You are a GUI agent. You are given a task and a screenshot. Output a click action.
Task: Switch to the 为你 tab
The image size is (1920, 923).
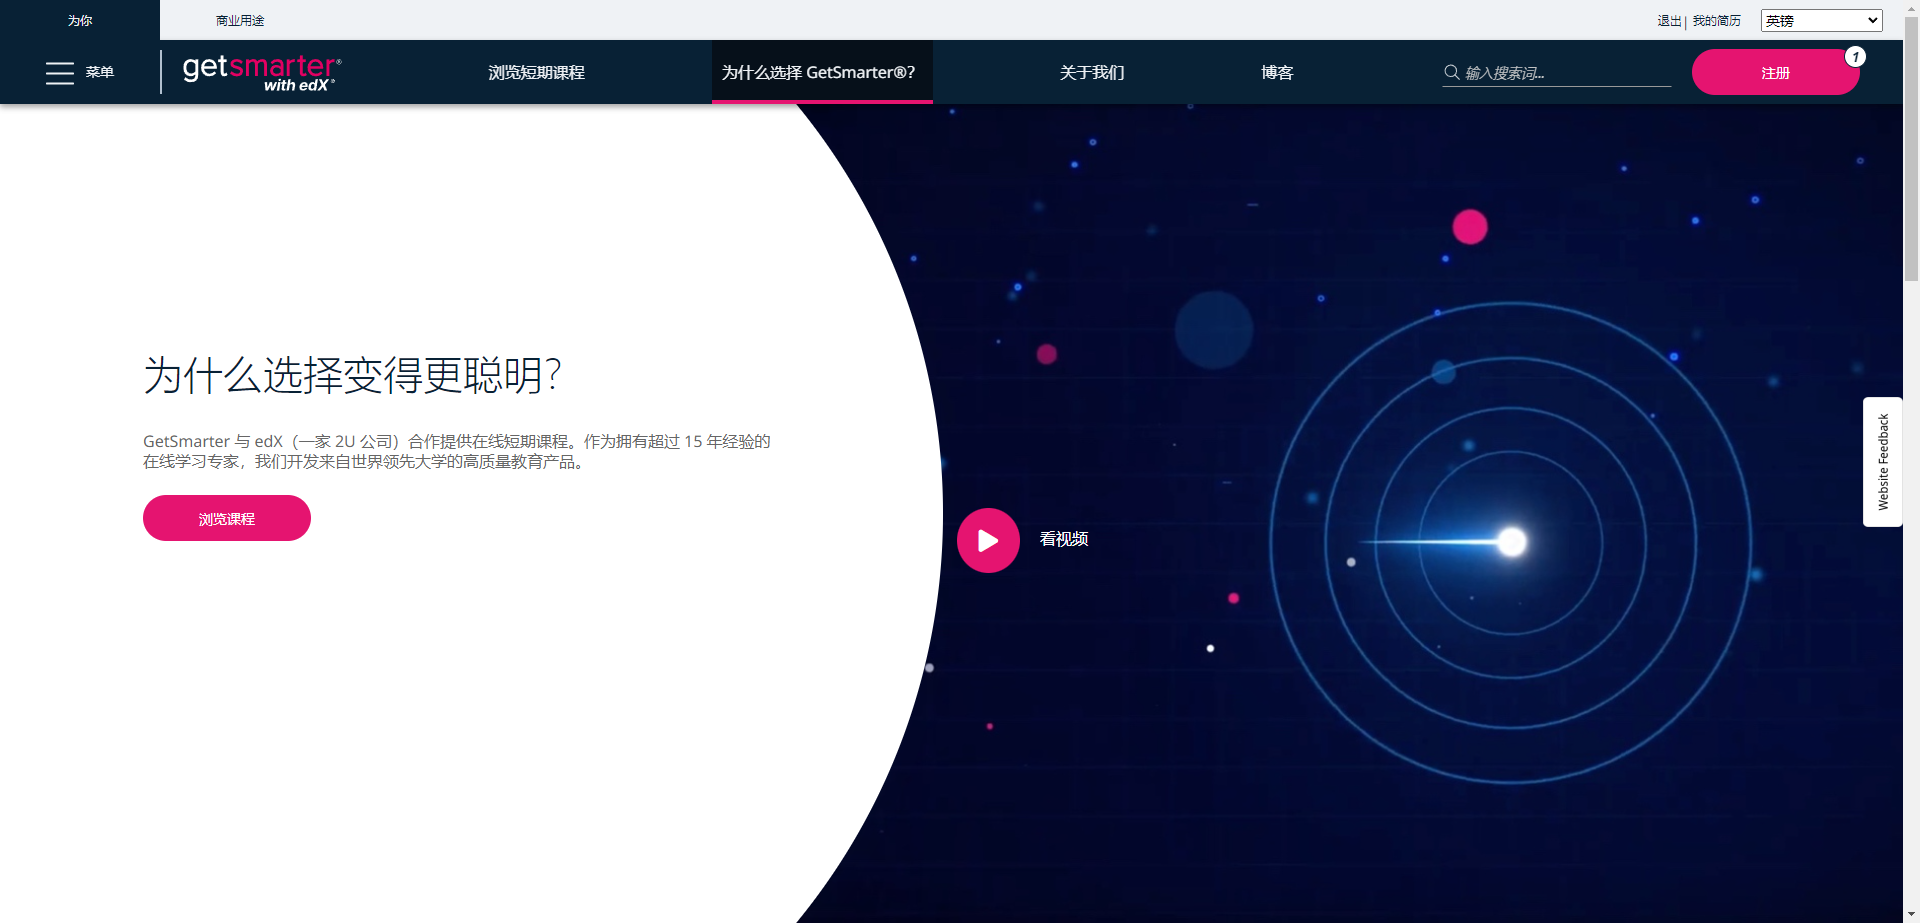pos(80,20)
